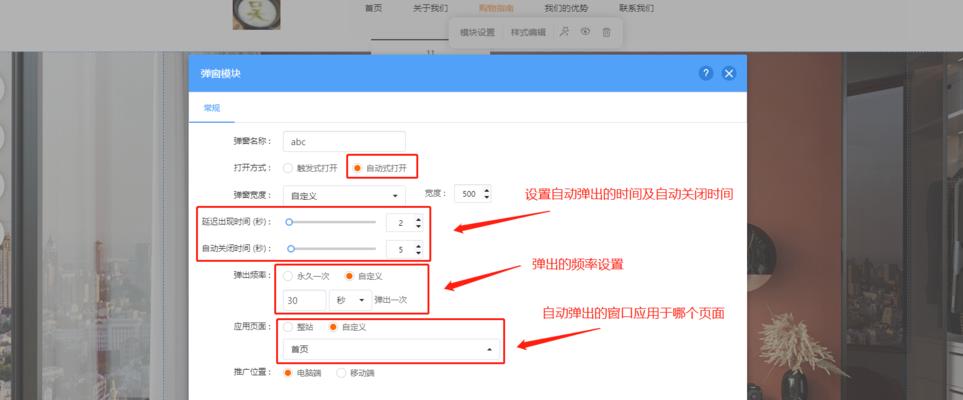963x400 pixels.
Task: Click the 弹窗模块 dialog title
Action: click(x=220, y=73)
